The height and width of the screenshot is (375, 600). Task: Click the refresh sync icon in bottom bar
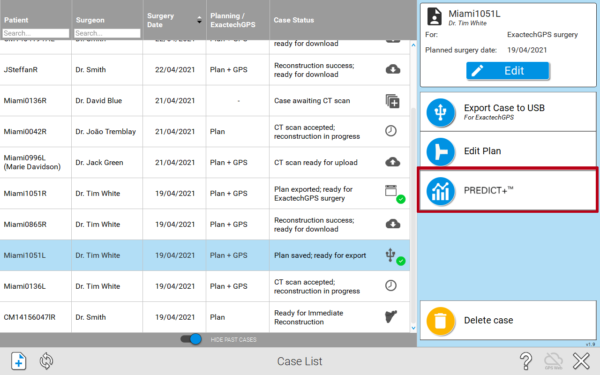tap(46, 361)
